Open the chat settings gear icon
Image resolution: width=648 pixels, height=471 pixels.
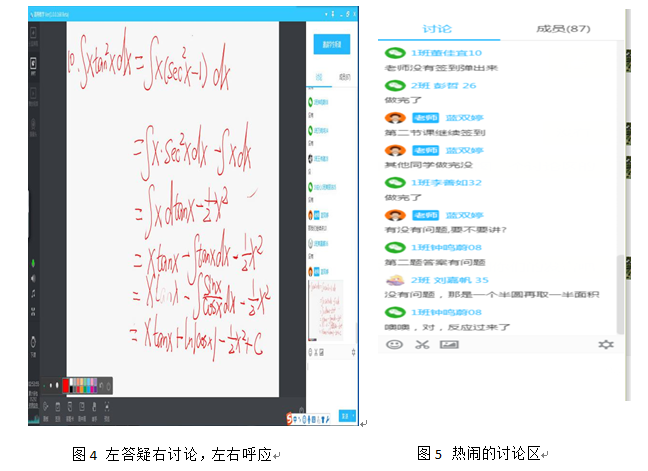click(x=606, y=344)
